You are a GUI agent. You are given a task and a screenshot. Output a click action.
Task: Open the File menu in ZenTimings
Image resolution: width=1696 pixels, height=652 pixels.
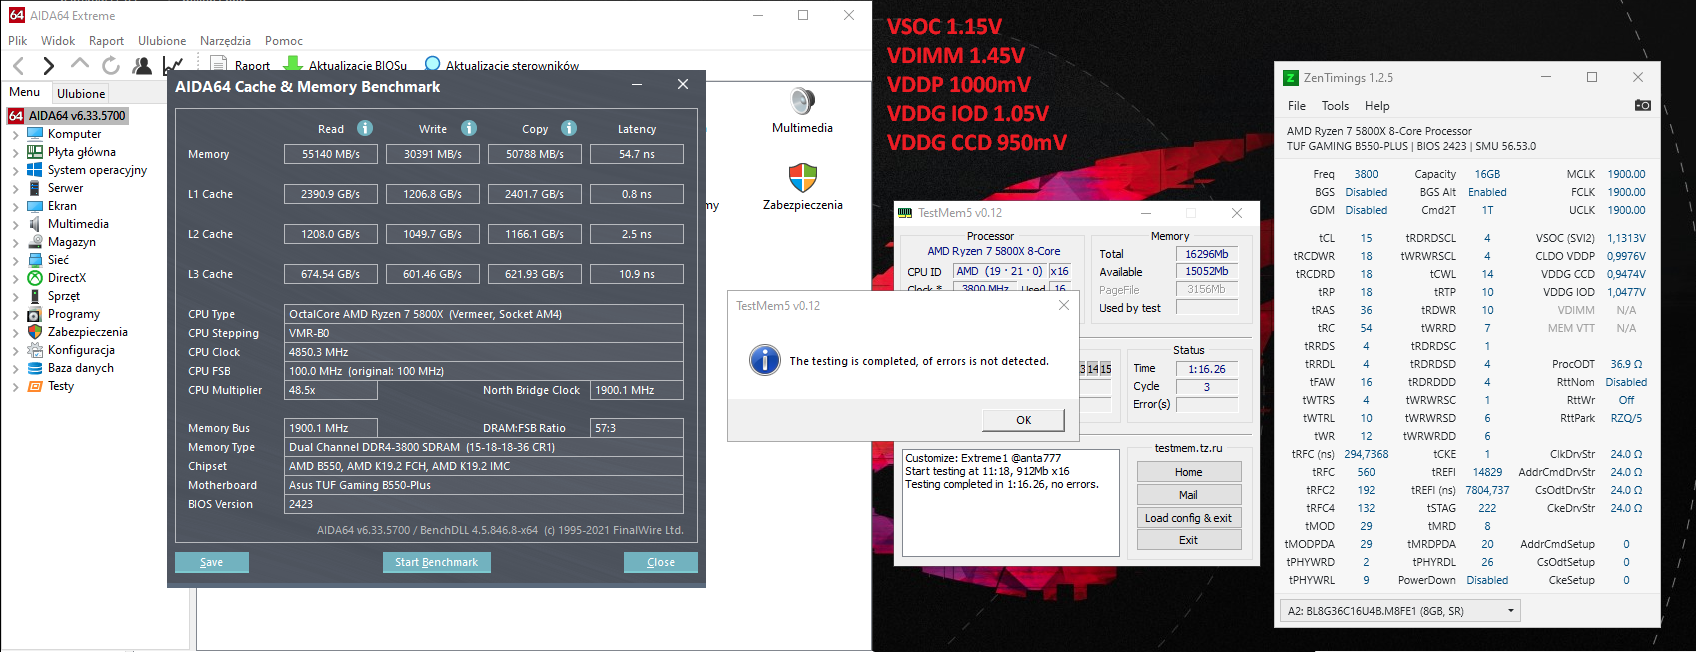[x=1297, y=106]
